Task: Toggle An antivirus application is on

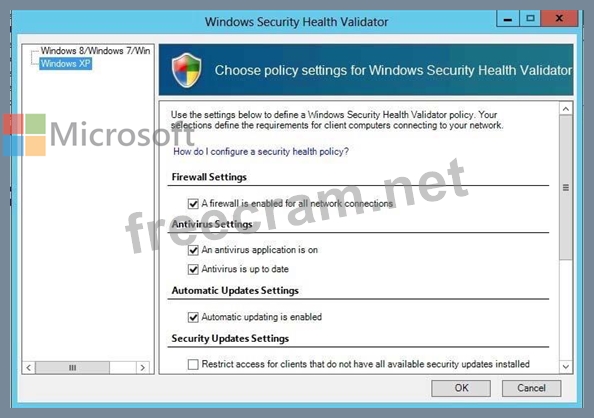Action: 193,250
